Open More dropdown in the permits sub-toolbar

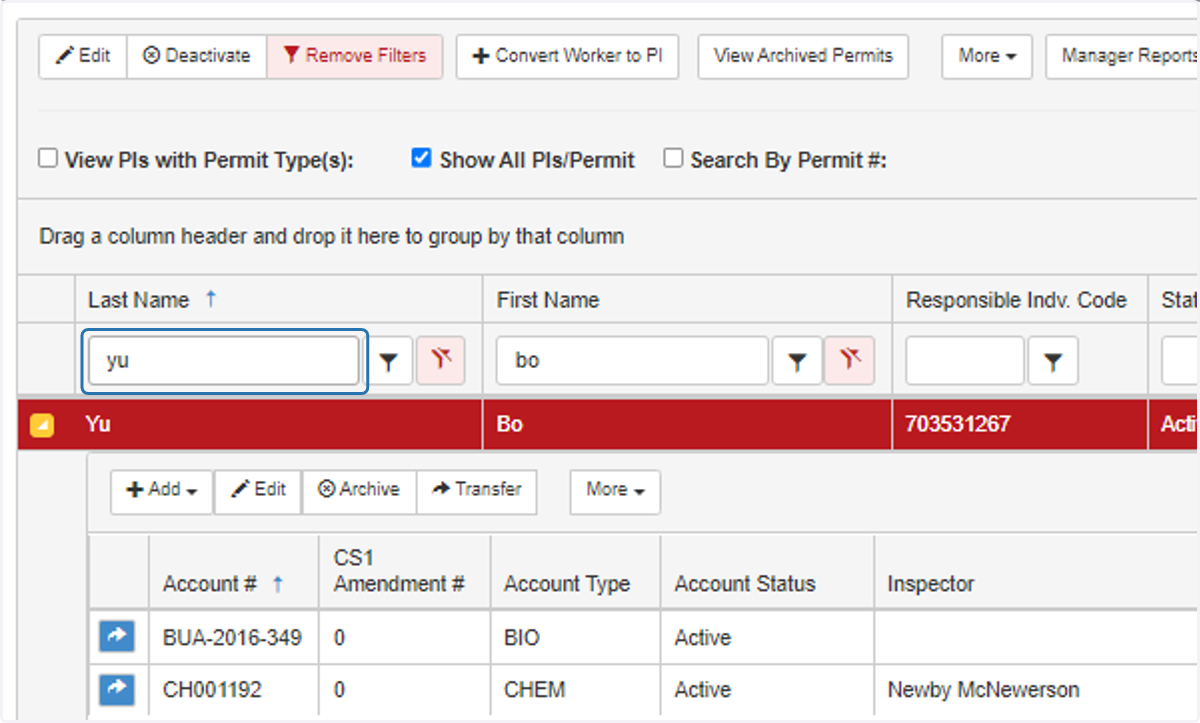coord(615,490)
